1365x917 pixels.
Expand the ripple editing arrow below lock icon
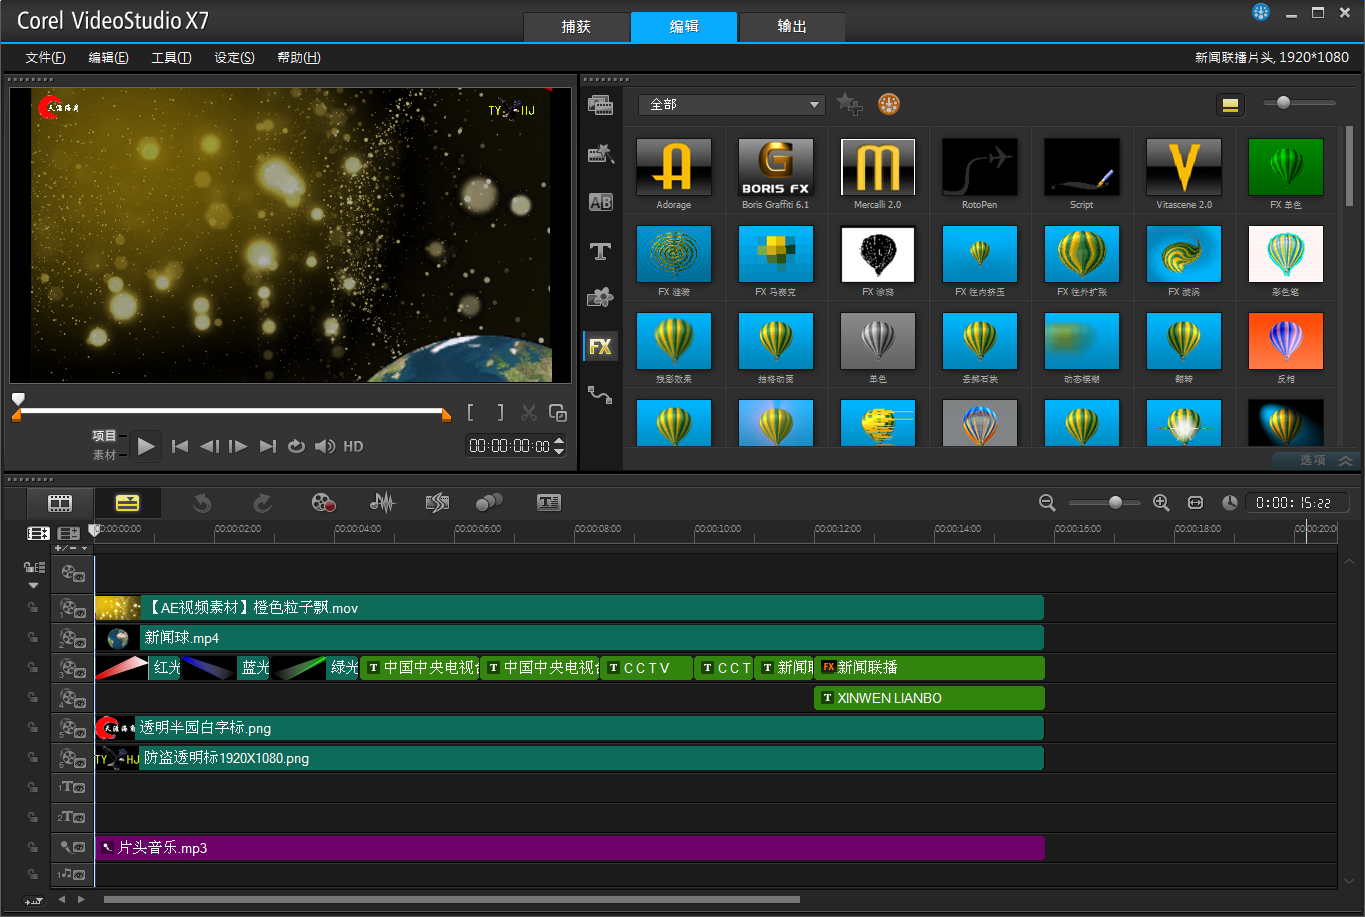(33, 585)
